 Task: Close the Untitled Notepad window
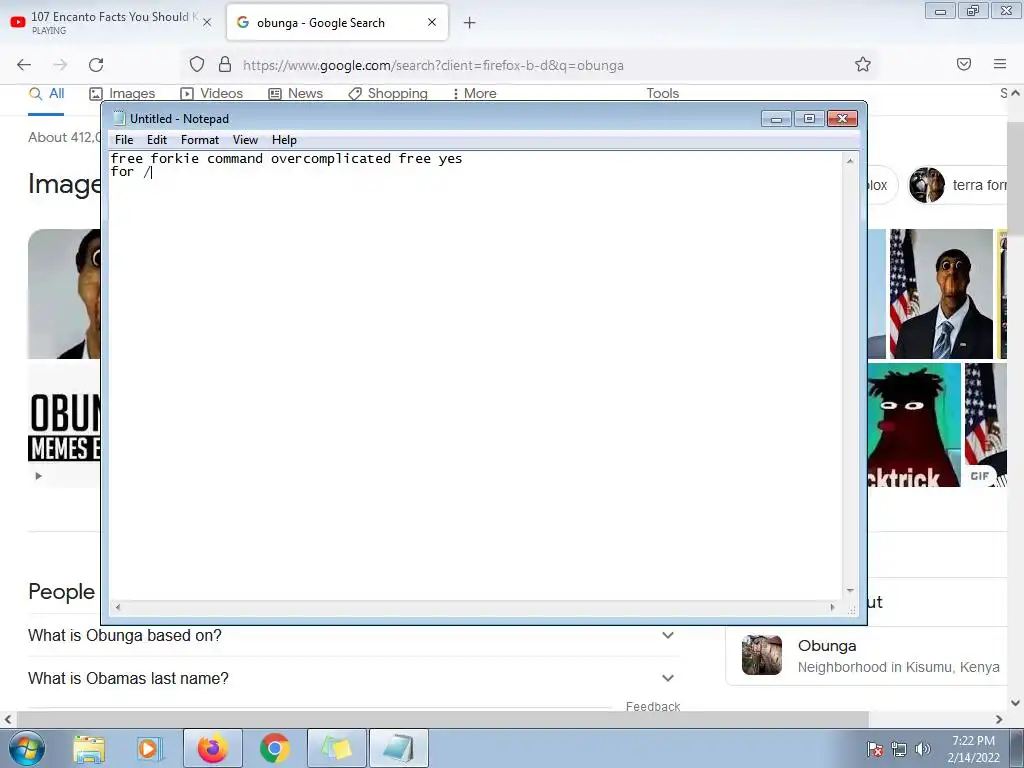(x=842, y=119)
